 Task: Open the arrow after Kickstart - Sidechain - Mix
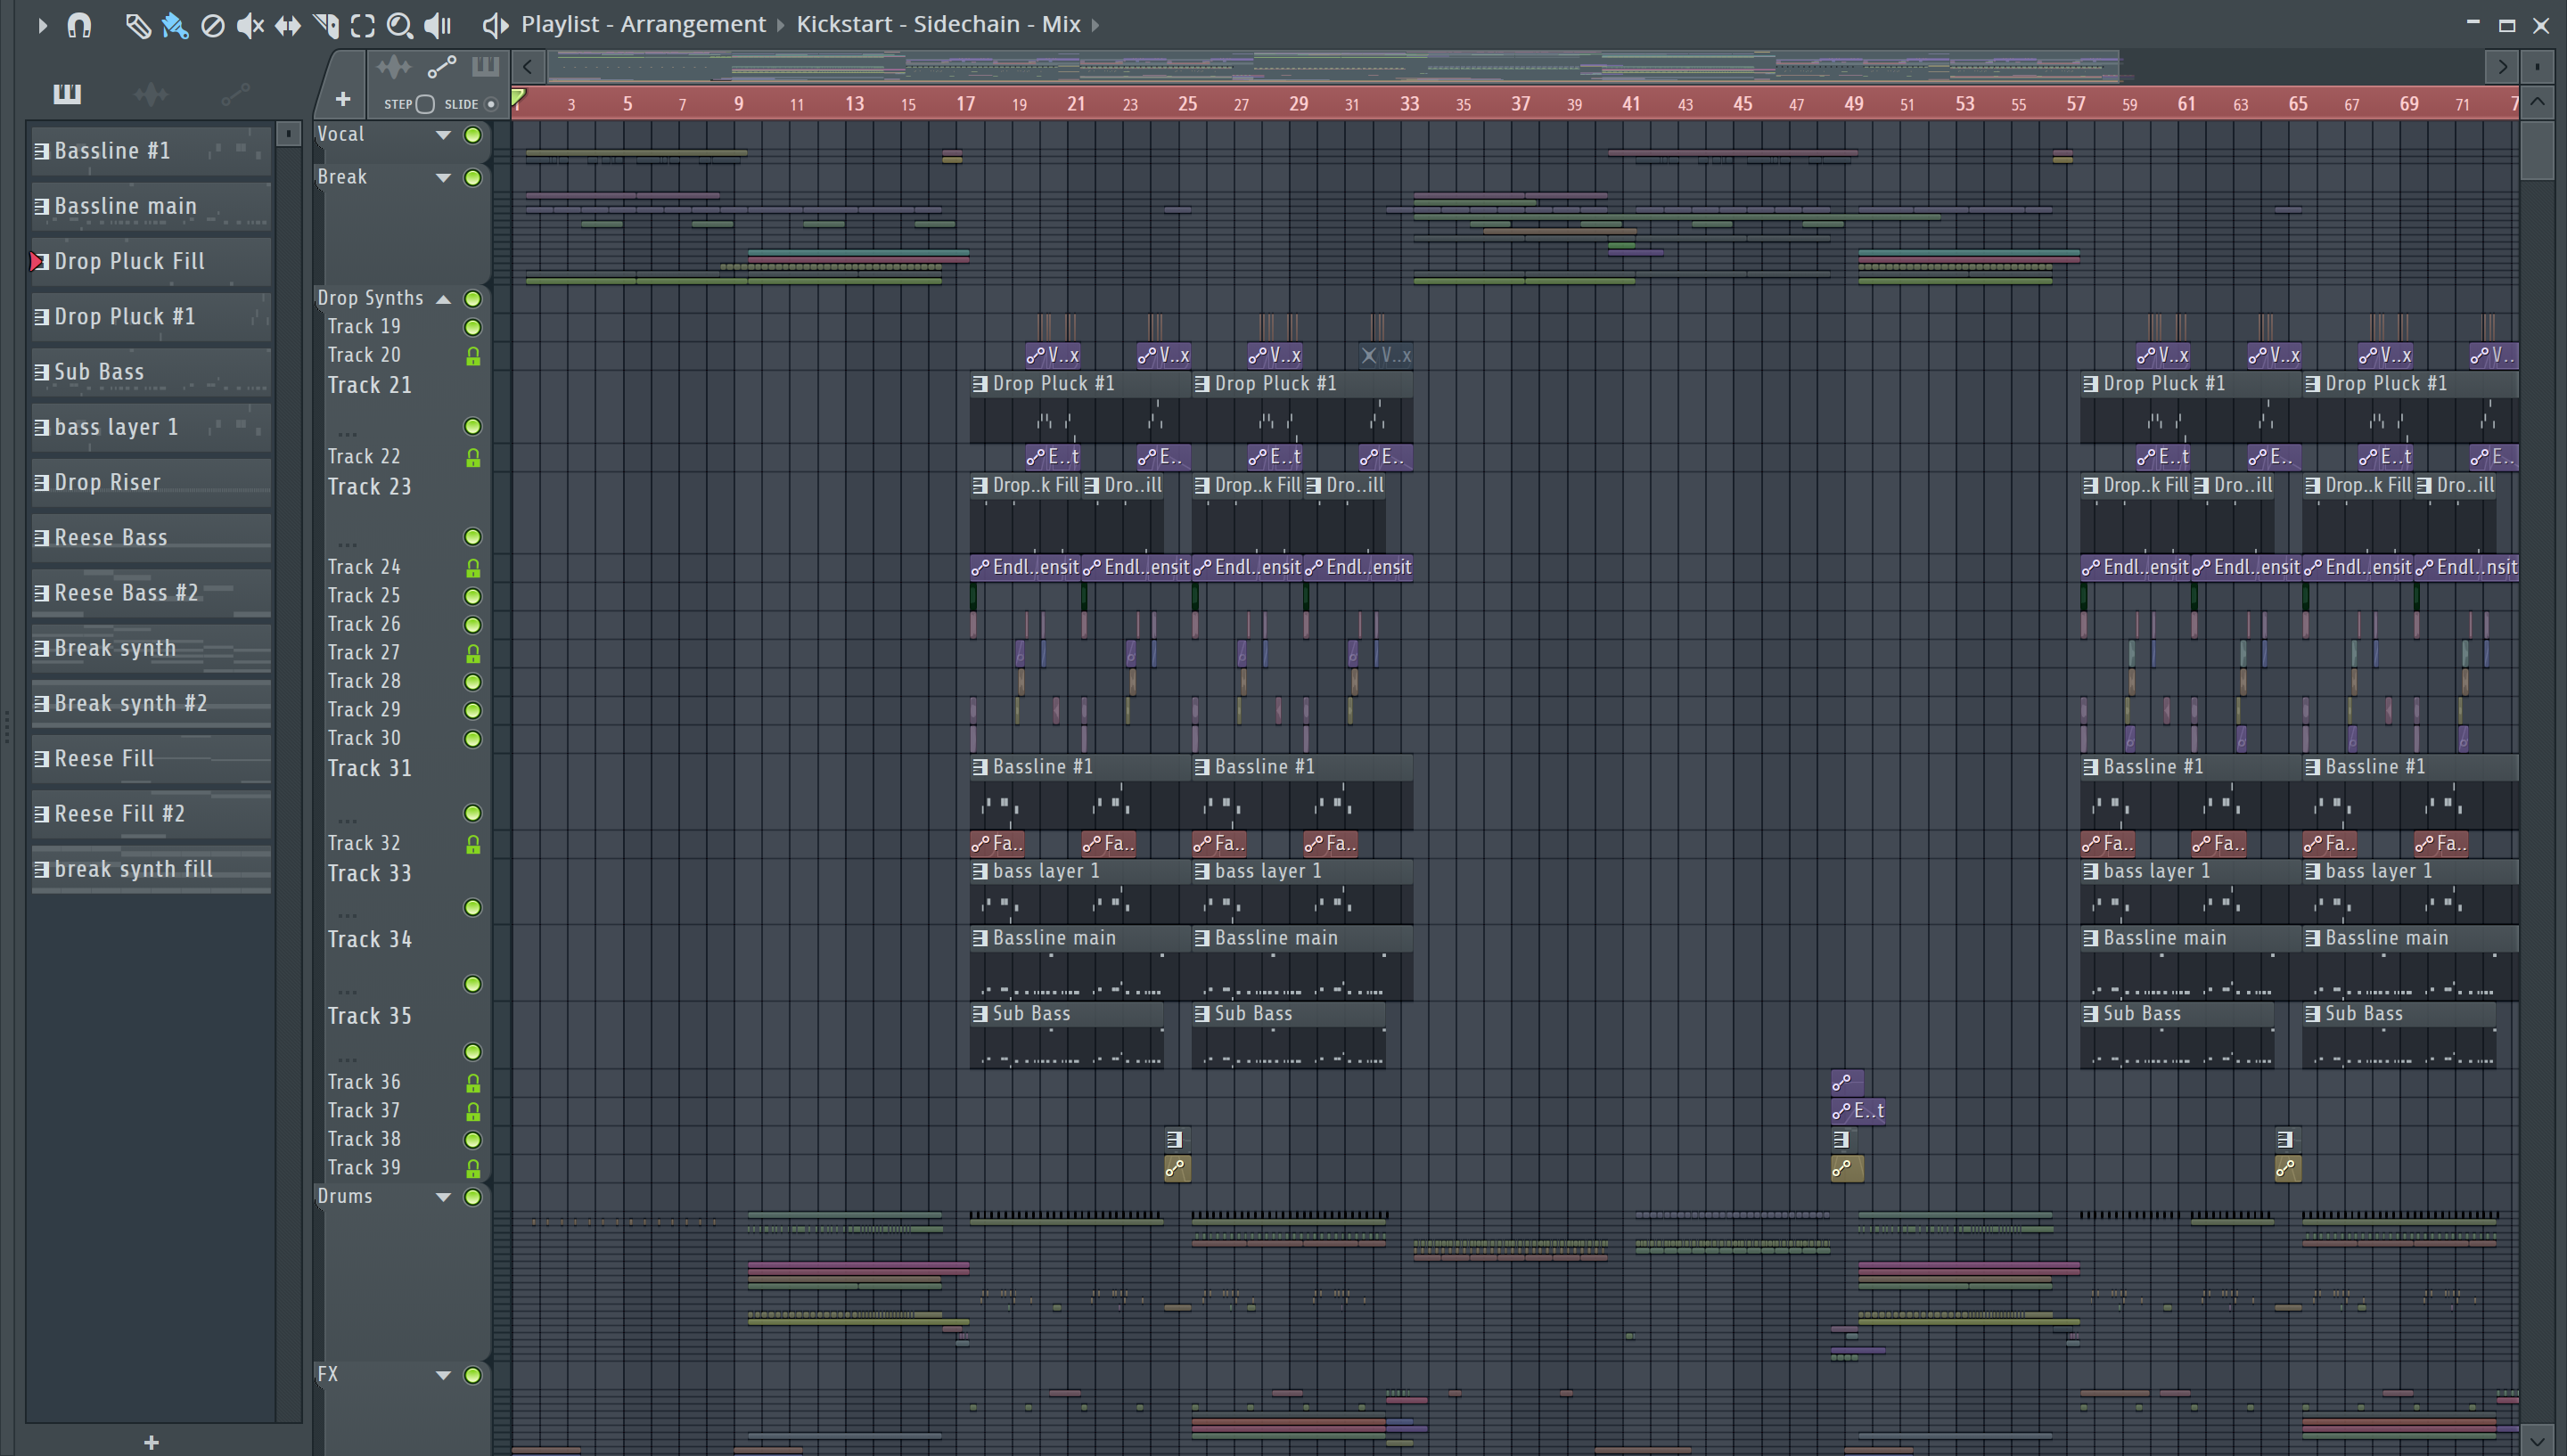[1095, 25]
